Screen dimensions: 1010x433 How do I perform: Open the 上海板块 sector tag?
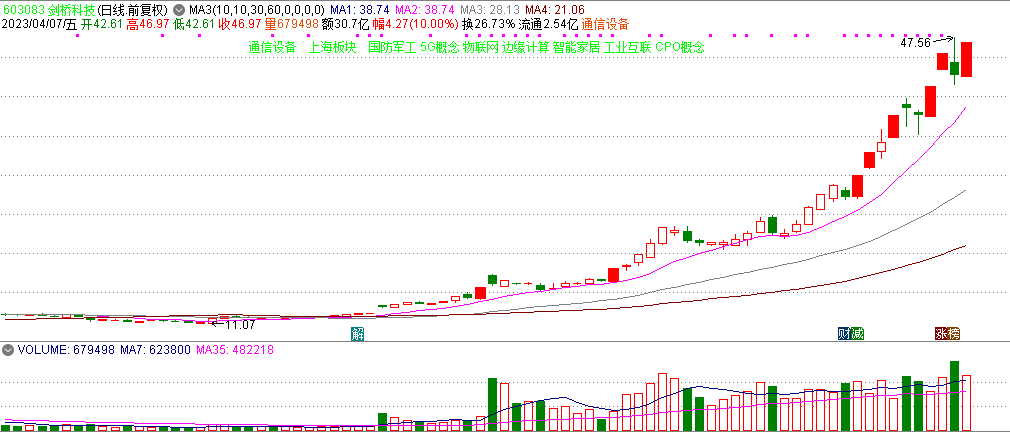pyautogui.click(x=333, y=47)
